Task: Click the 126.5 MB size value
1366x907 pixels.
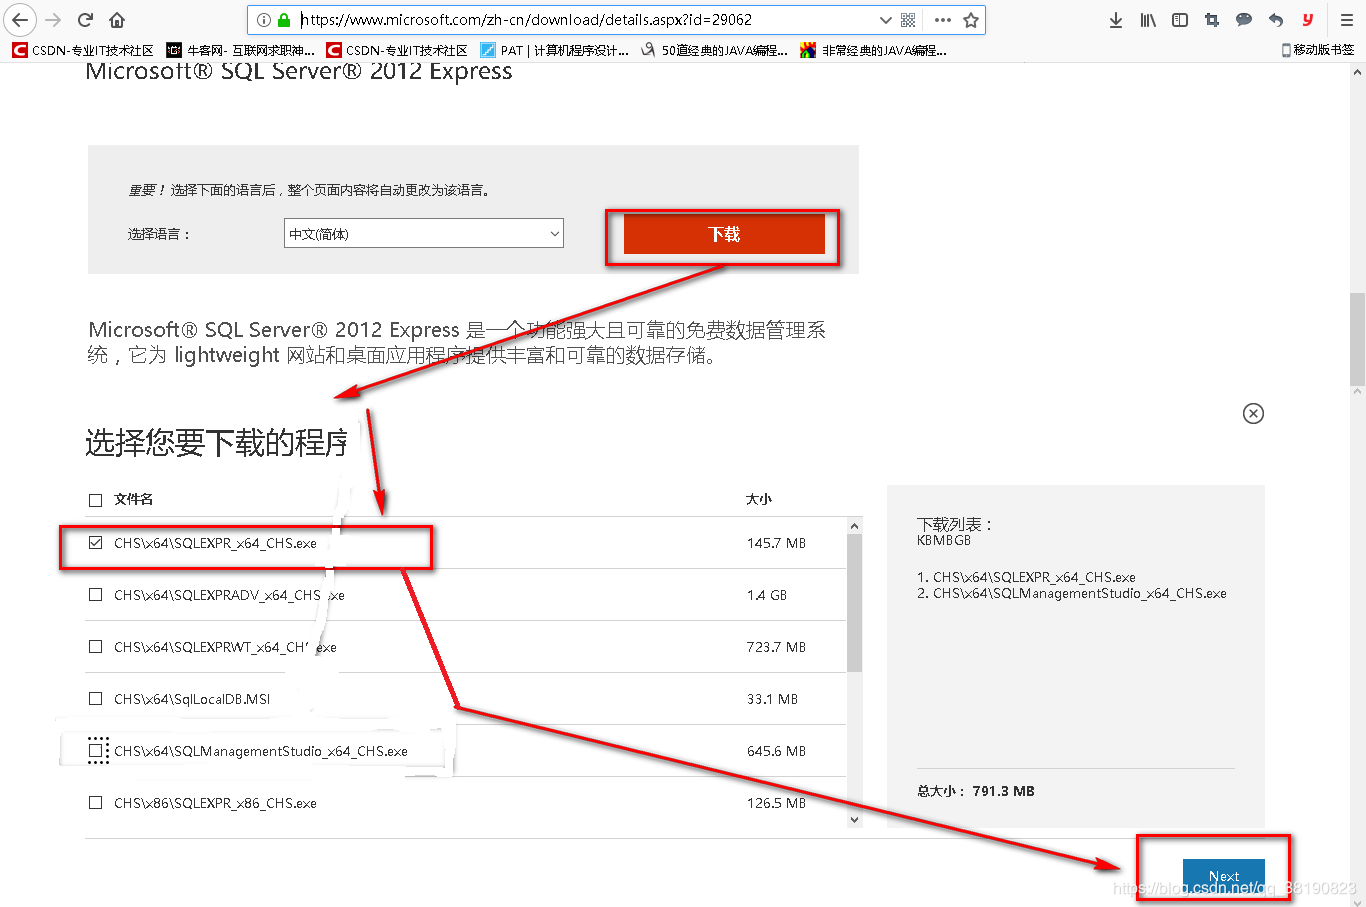Action: [776, 803]
